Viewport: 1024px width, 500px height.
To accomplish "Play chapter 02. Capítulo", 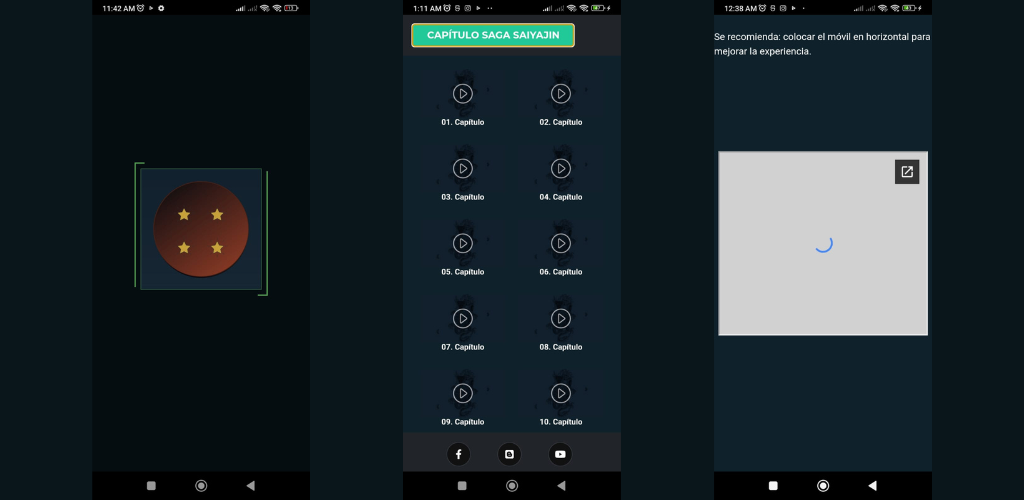I will pyautogui.click(x=561, y=94).
